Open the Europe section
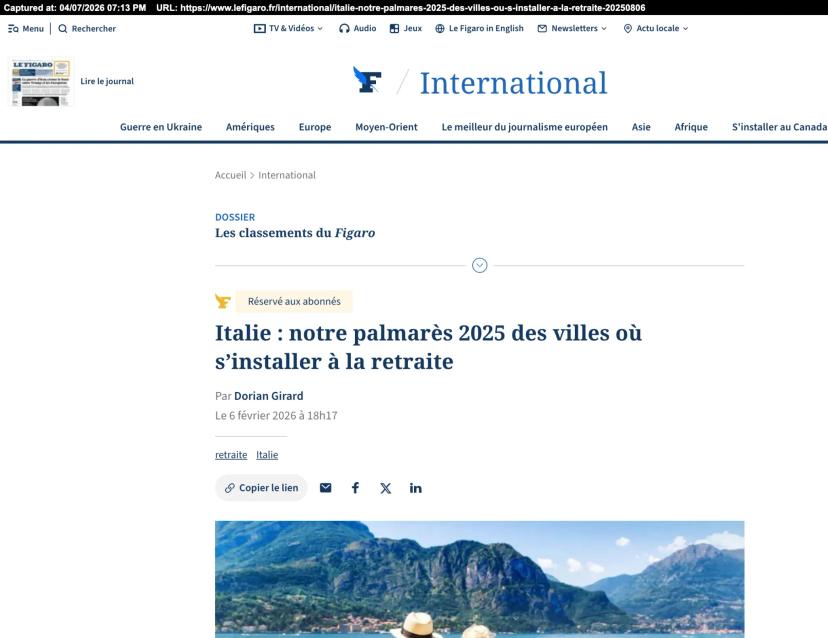 (315, 127)
